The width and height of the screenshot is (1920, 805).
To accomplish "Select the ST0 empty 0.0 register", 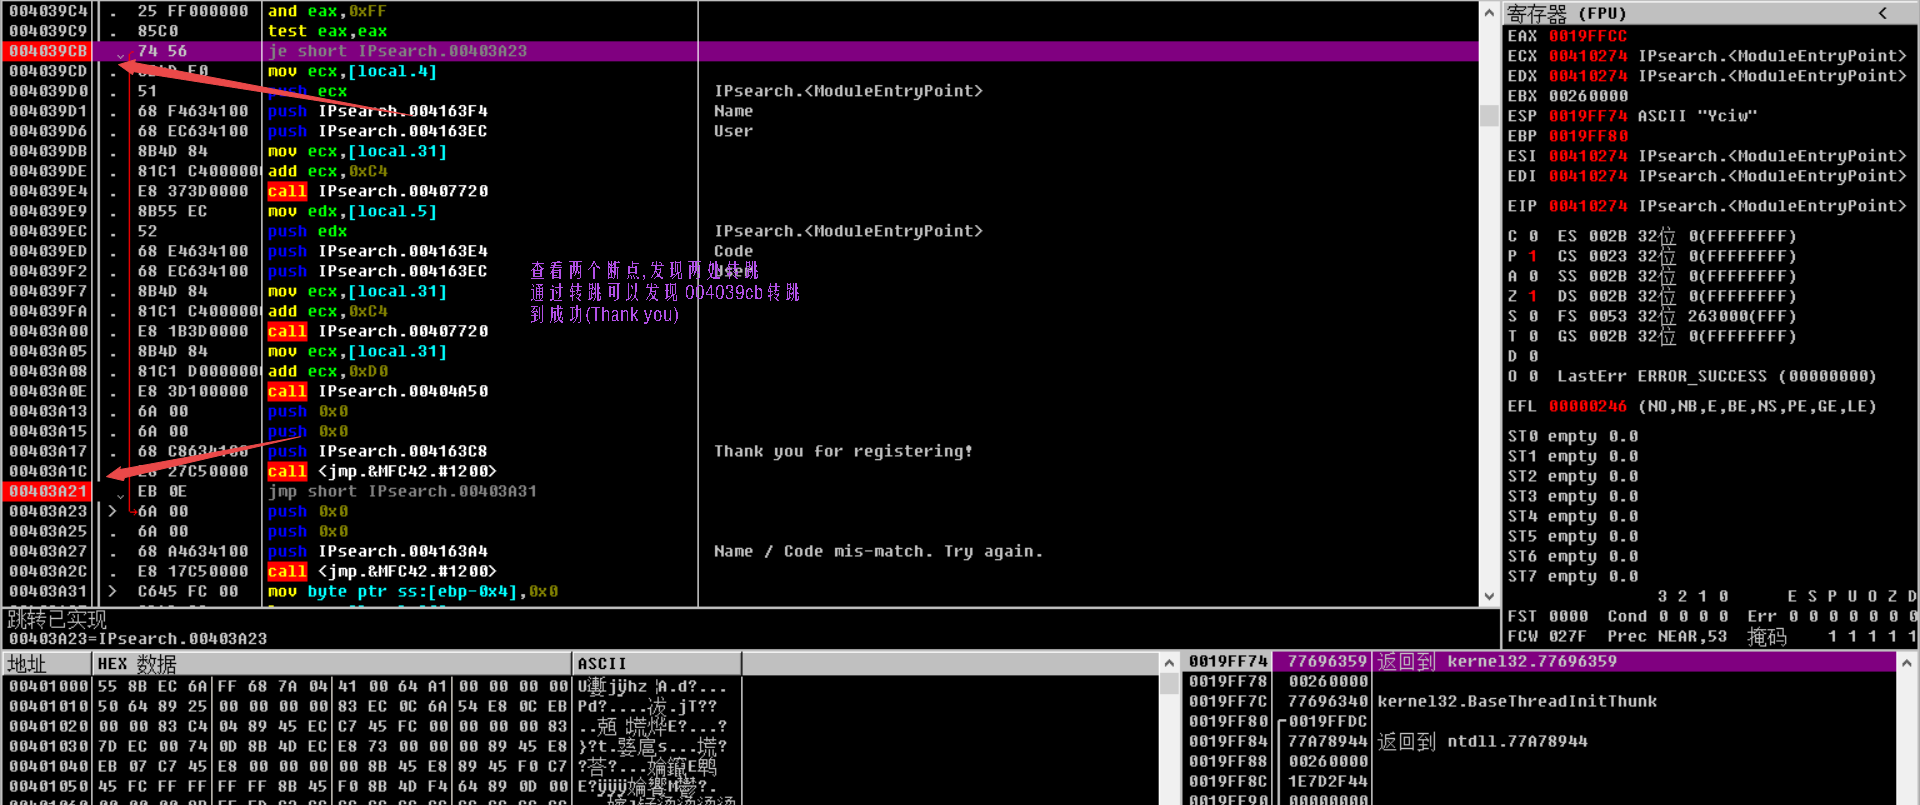I will click(1573, 436).
